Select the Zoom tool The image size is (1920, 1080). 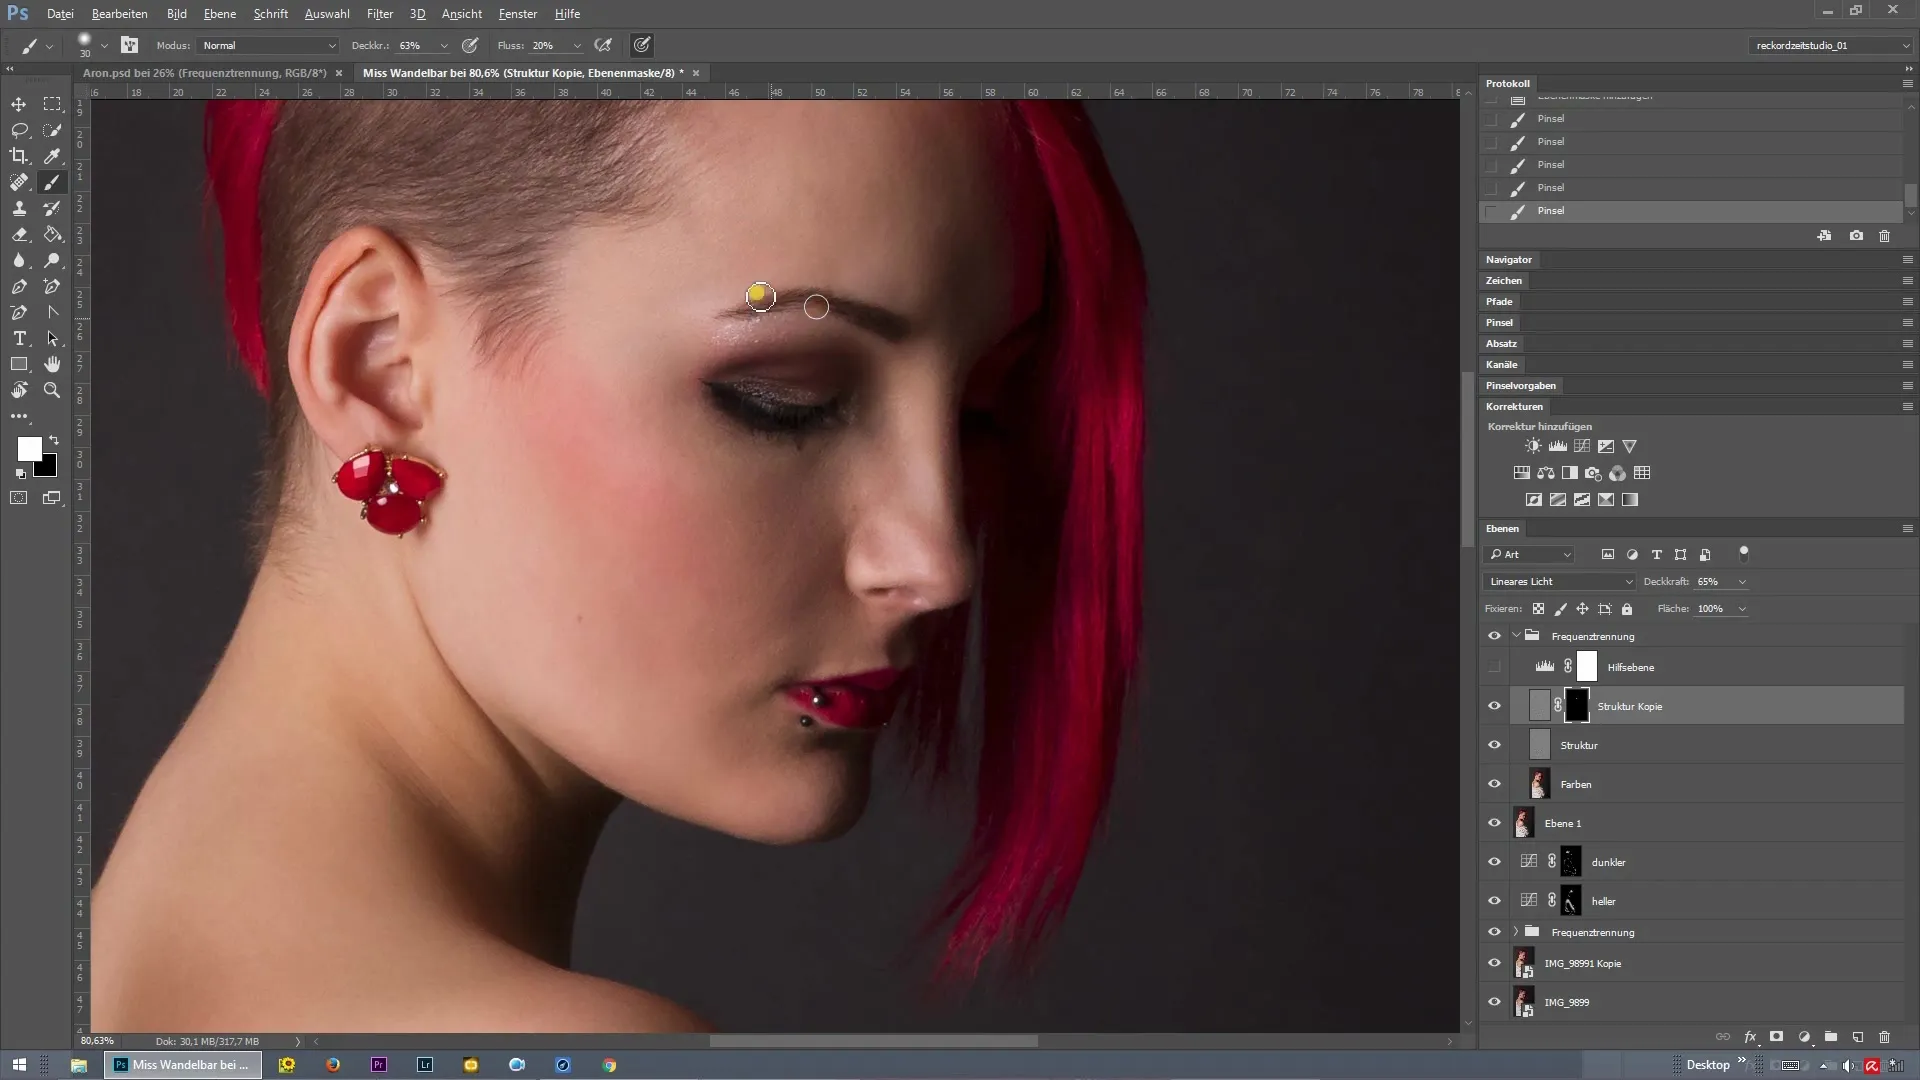(x=52, y=390)
